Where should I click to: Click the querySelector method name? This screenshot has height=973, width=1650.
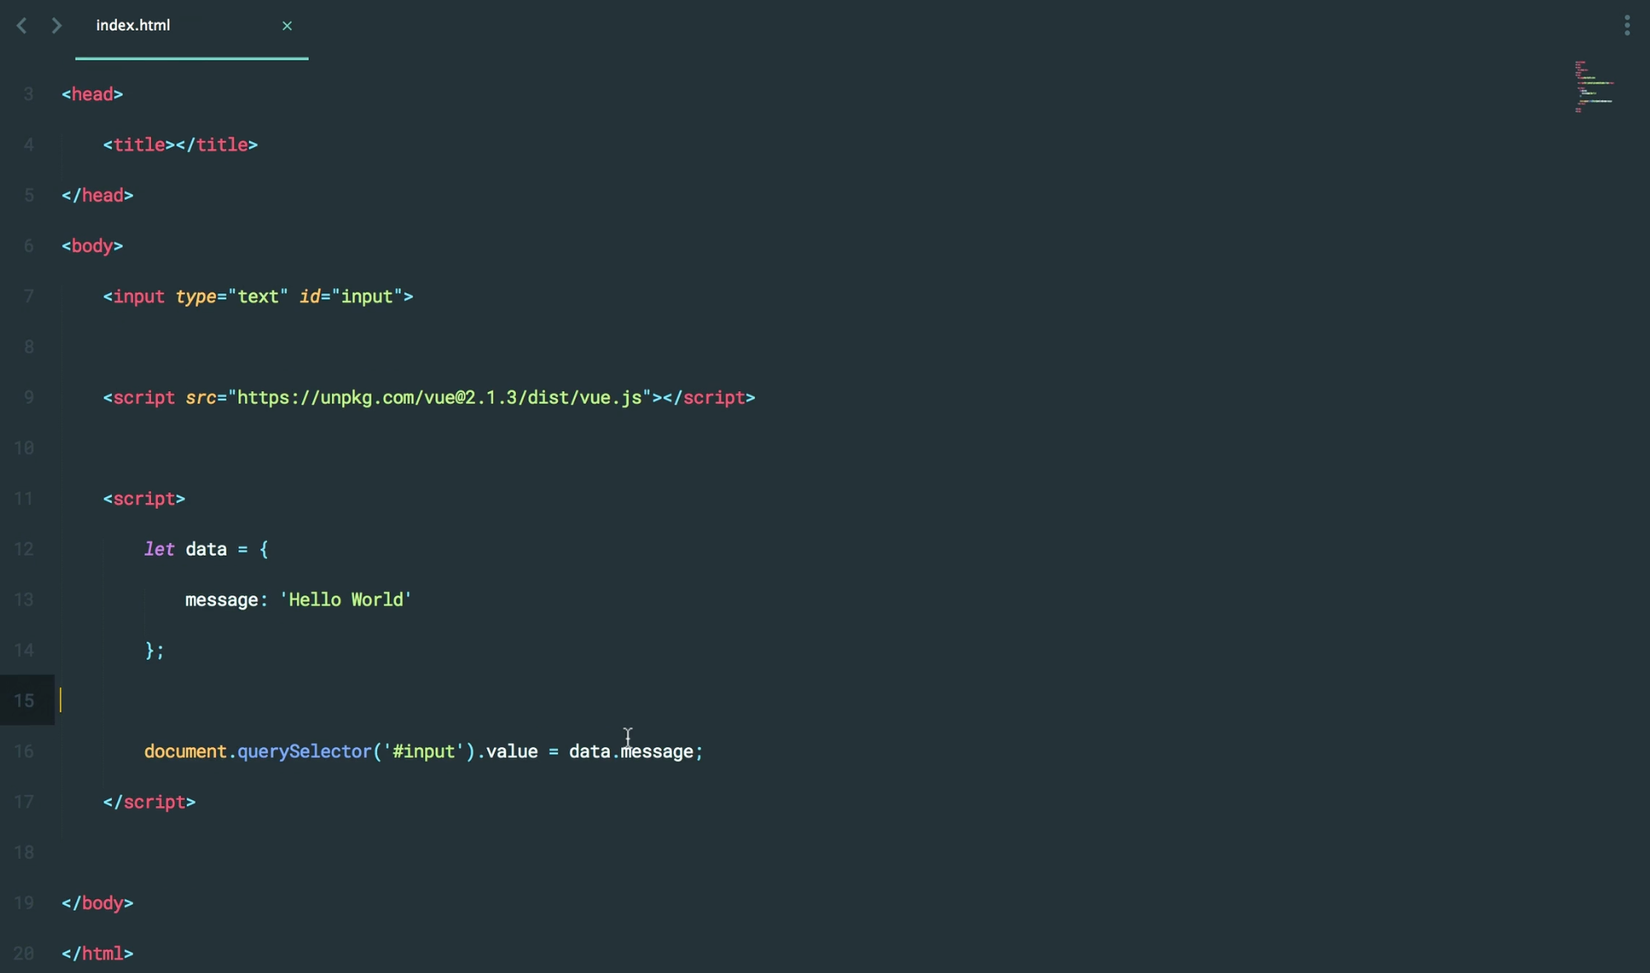click(x=304, y=751)
